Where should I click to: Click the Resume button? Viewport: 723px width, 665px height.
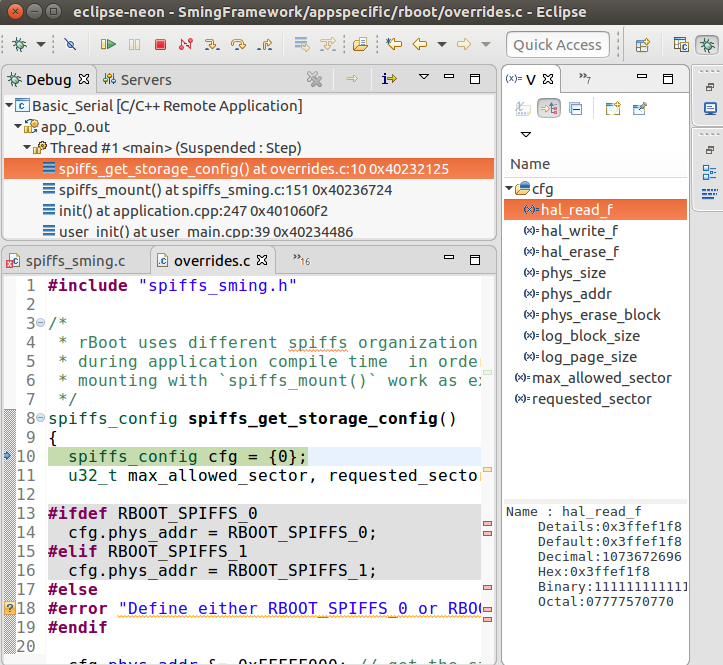tap(108, 44)
